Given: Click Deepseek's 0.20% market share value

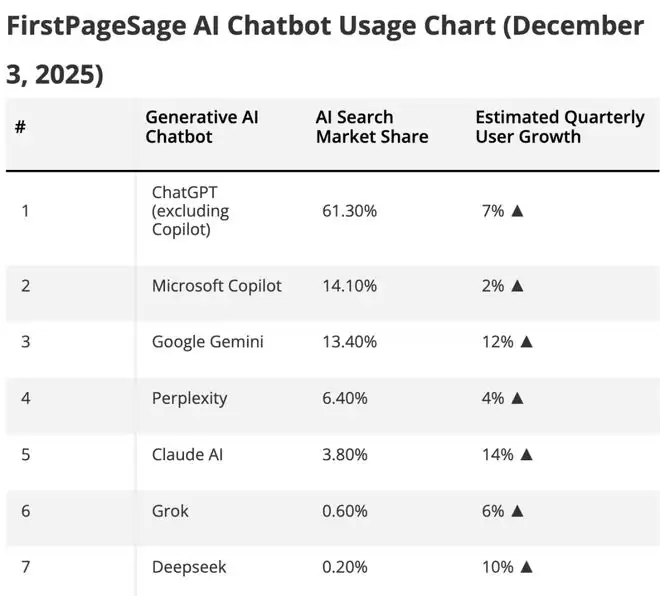Looking at the screenshot, I should 344,567.
